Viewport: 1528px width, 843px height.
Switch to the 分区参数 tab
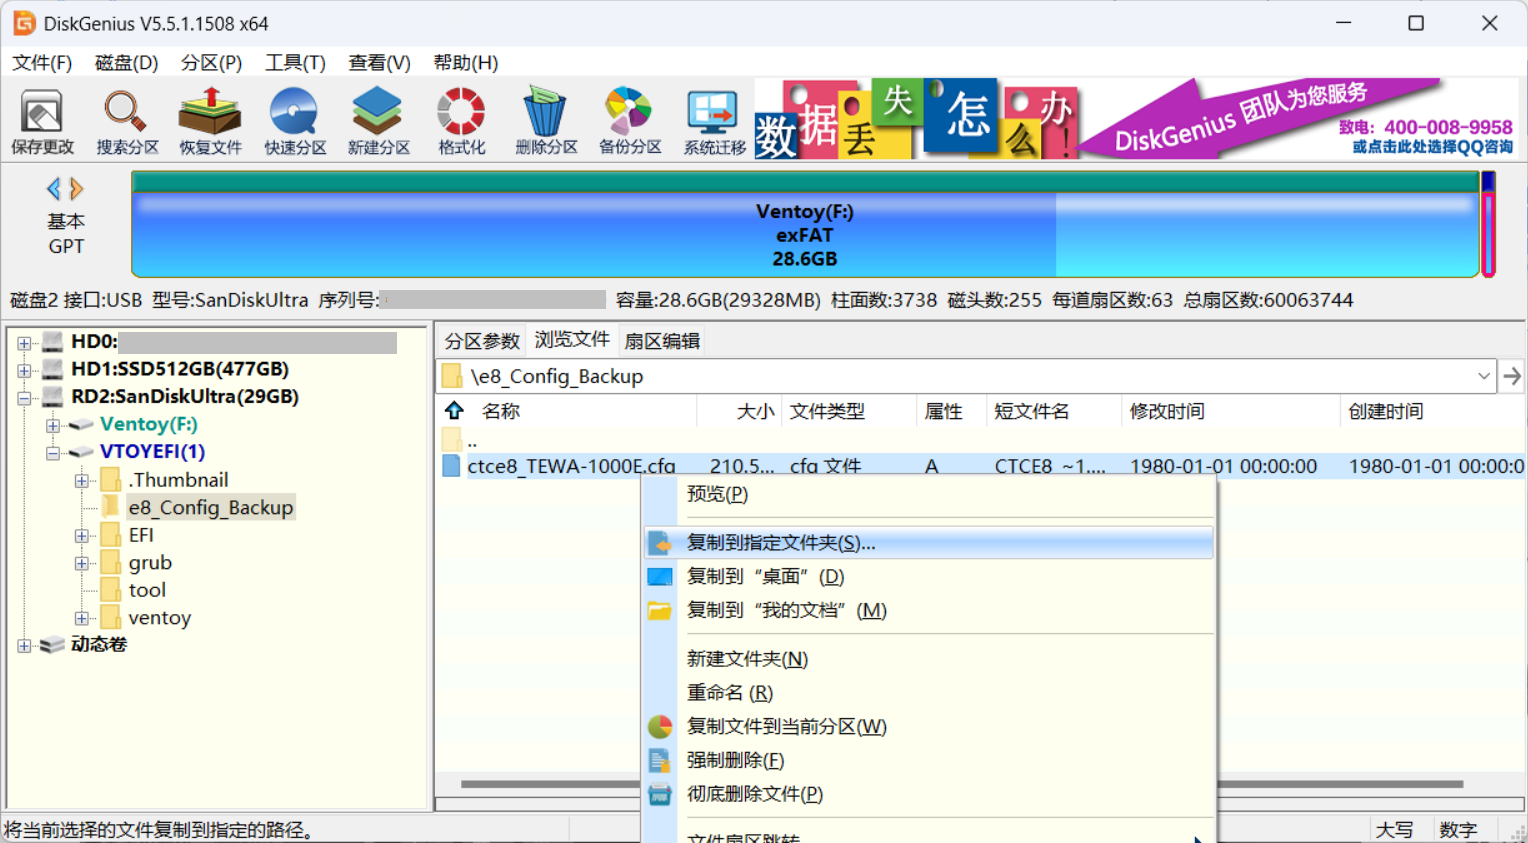coord(482,341)
